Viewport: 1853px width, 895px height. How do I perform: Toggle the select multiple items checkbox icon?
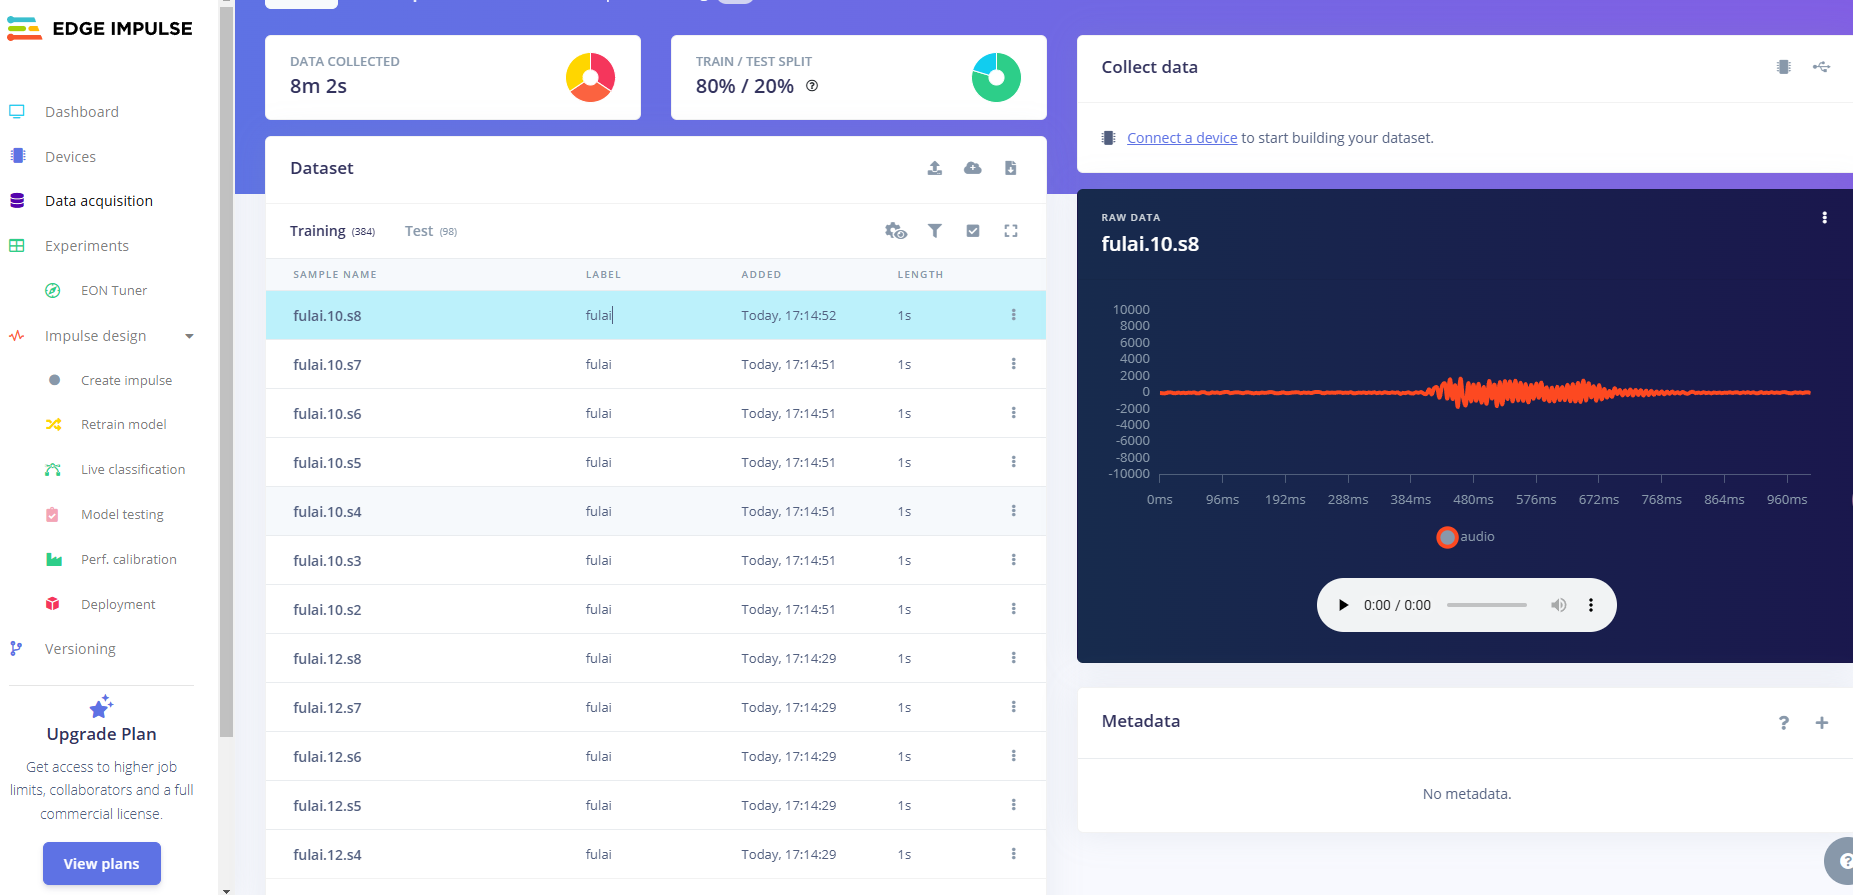pyautogui.click(x=972, y=231)
